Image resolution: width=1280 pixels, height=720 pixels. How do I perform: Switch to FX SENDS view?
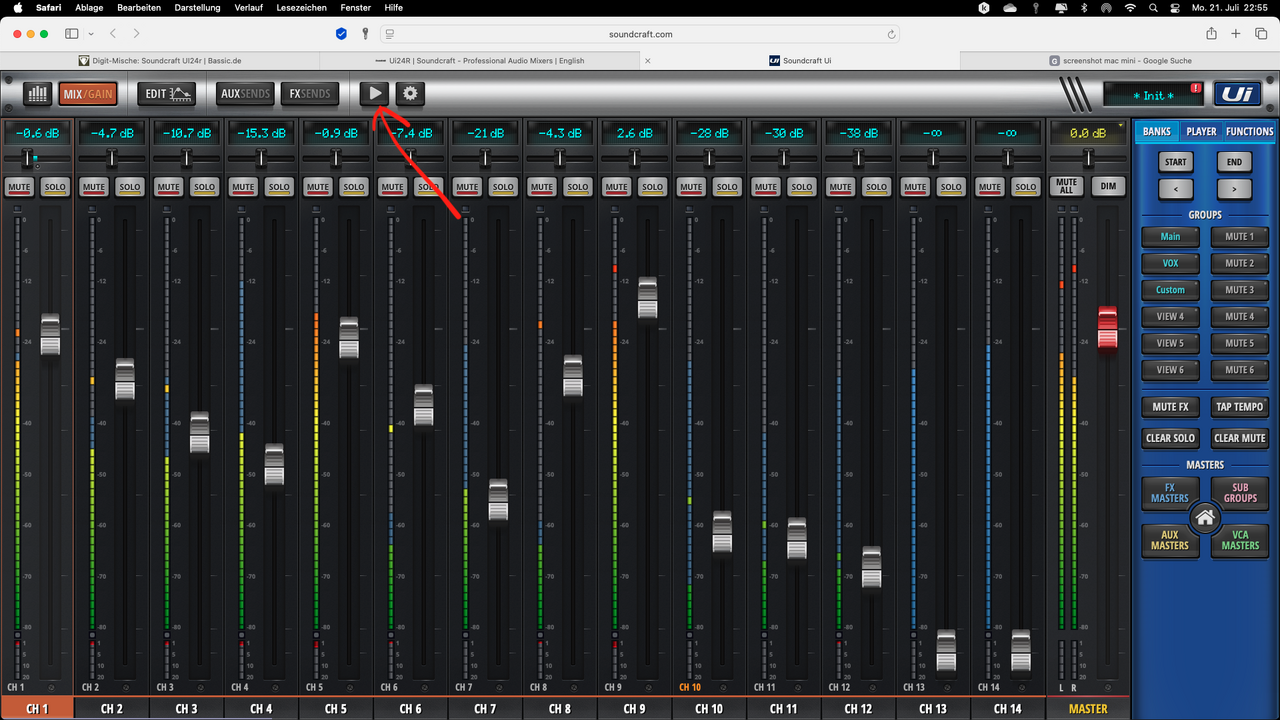(310, 94)
